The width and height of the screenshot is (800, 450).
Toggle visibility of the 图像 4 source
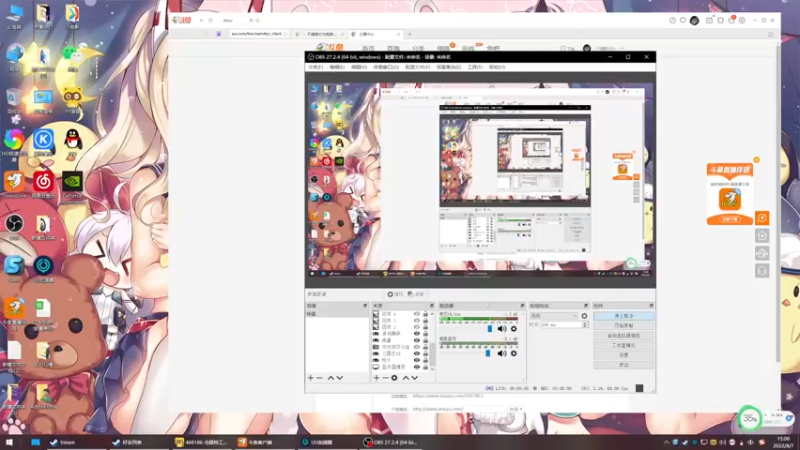(x=417, y=314)
